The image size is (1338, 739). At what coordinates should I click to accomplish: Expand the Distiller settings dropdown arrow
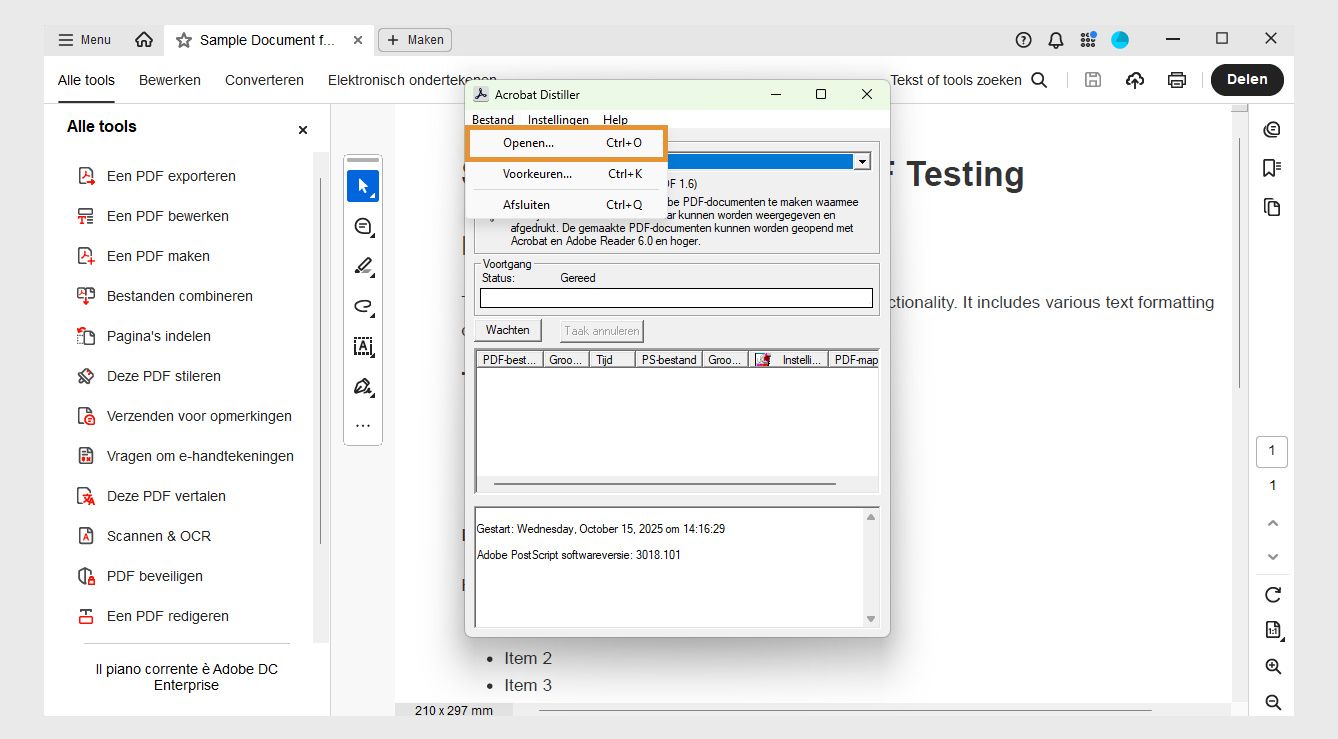pyautogui.click(x=861, y=161)
